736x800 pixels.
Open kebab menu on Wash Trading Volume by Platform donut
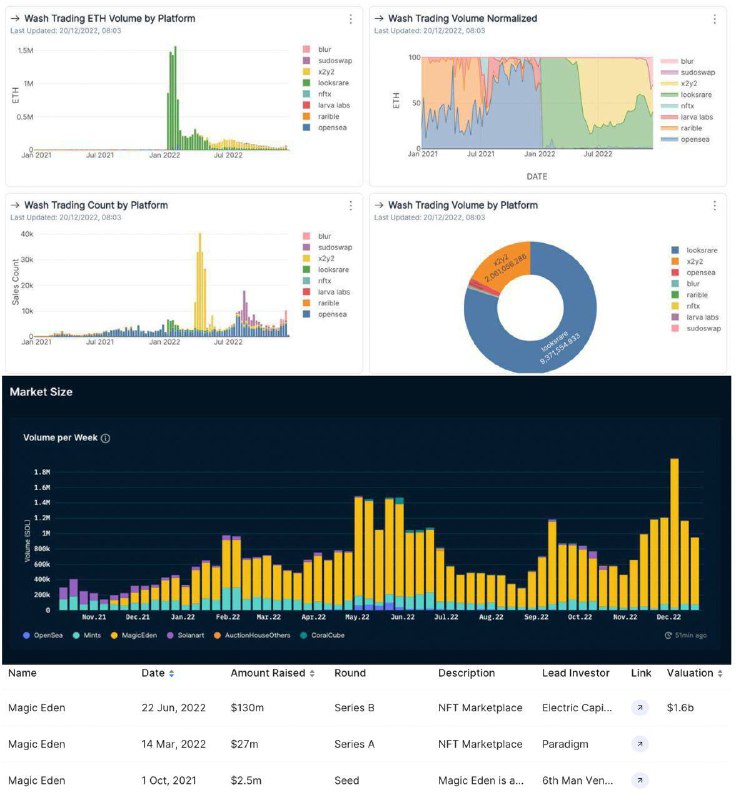[714, 206]
